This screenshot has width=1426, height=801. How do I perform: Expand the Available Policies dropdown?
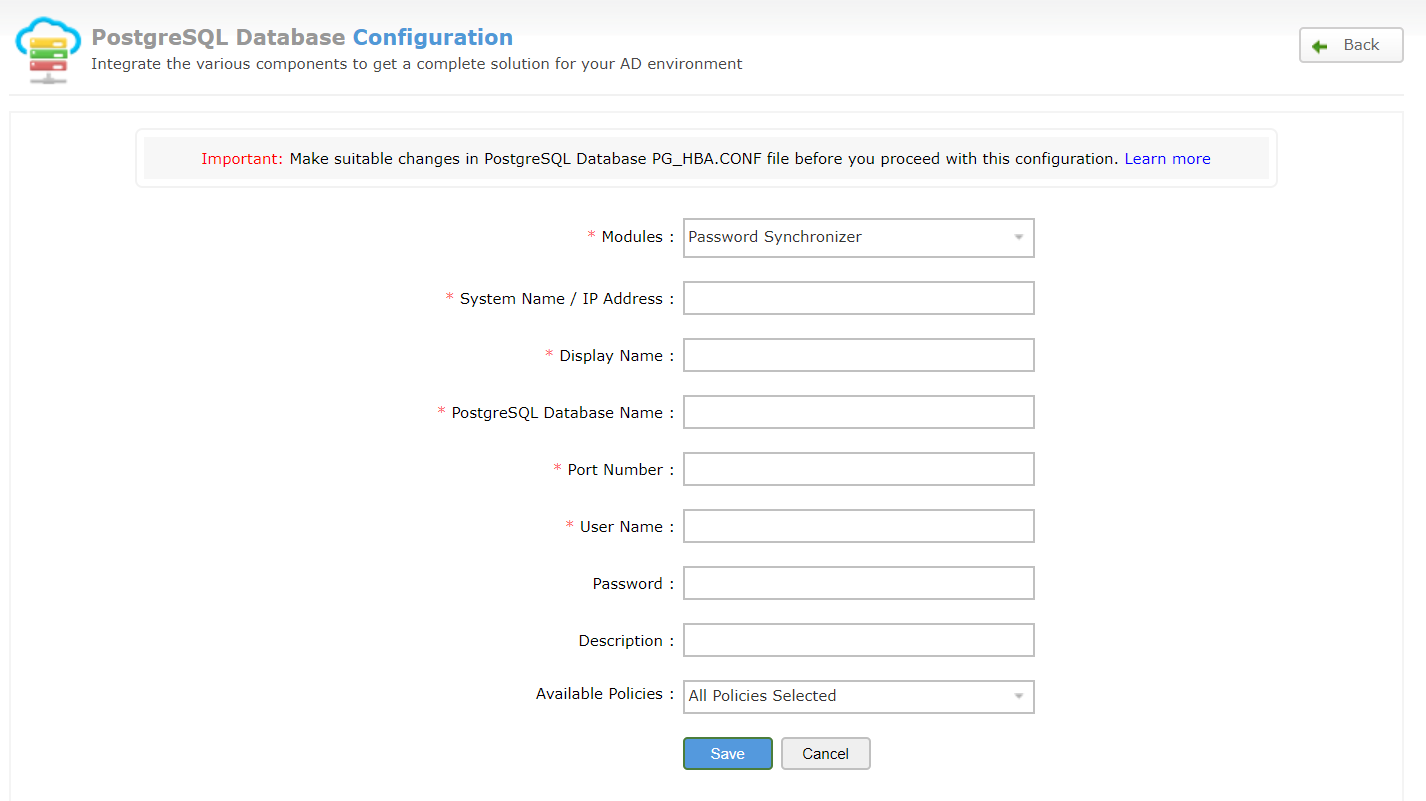coord(848,696)
